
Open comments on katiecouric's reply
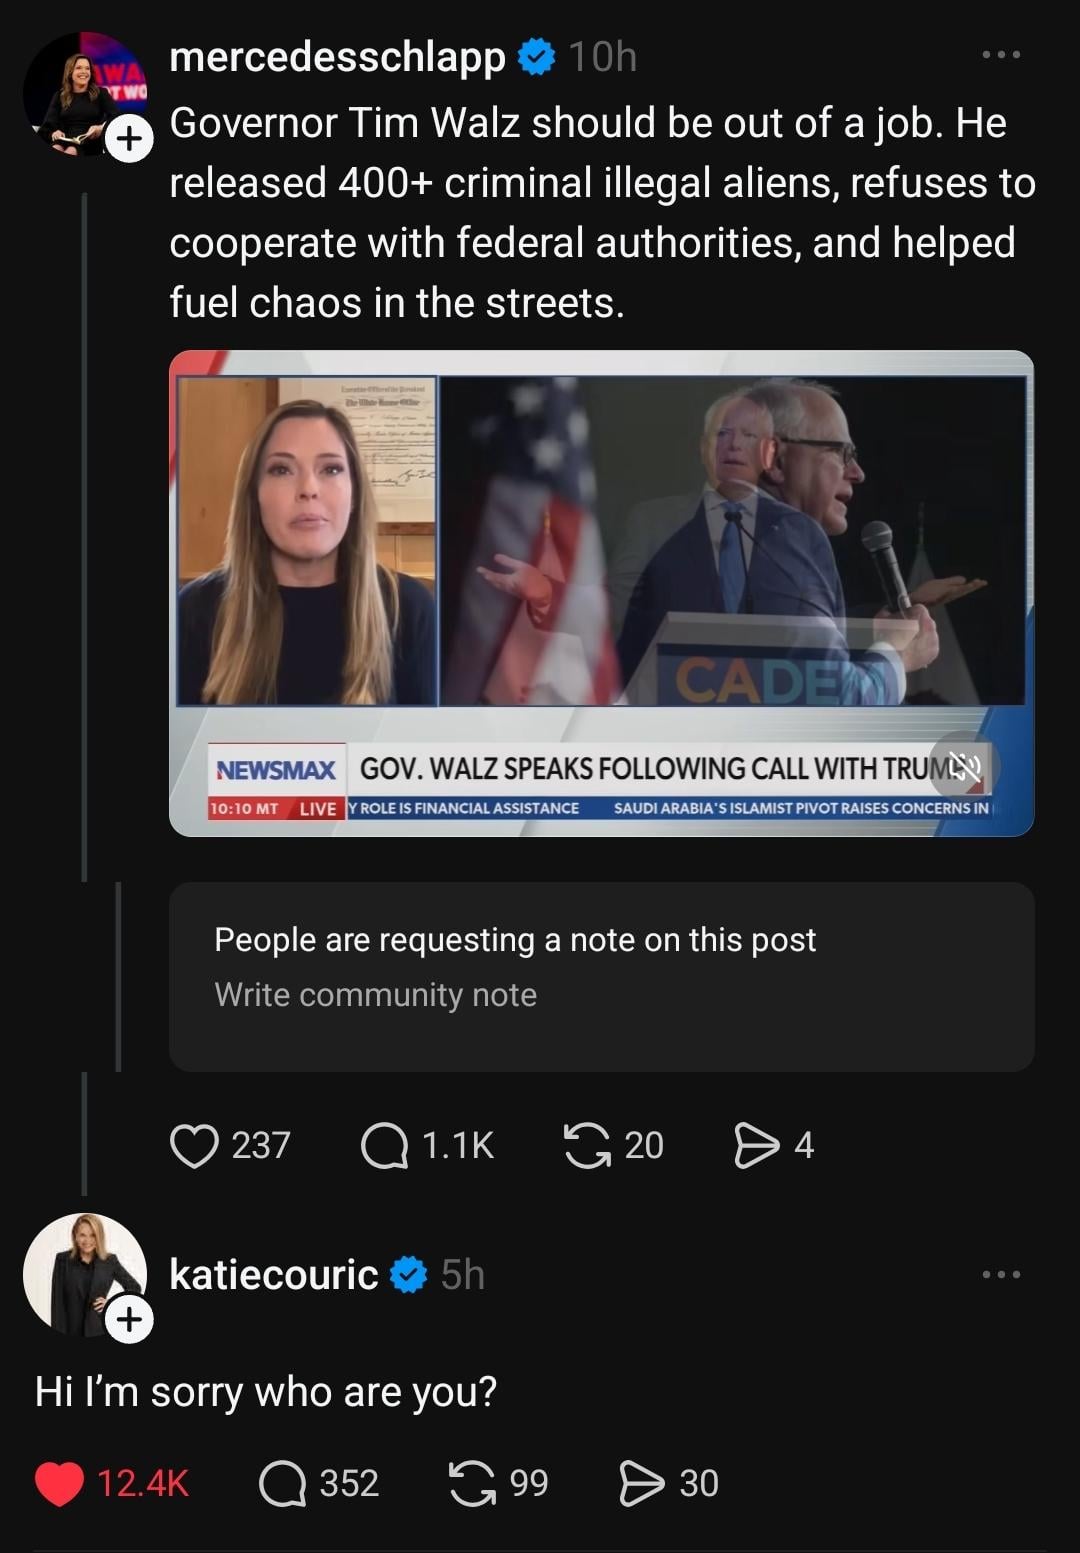click(x=282, y=1483)
